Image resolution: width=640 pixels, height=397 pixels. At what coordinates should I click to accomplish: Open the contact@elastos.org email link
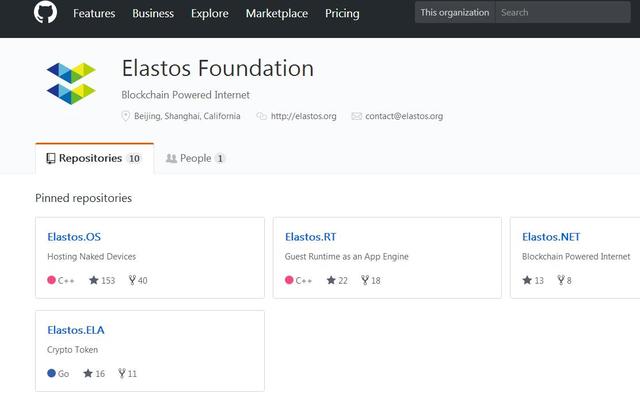click(x=404, y=116)
